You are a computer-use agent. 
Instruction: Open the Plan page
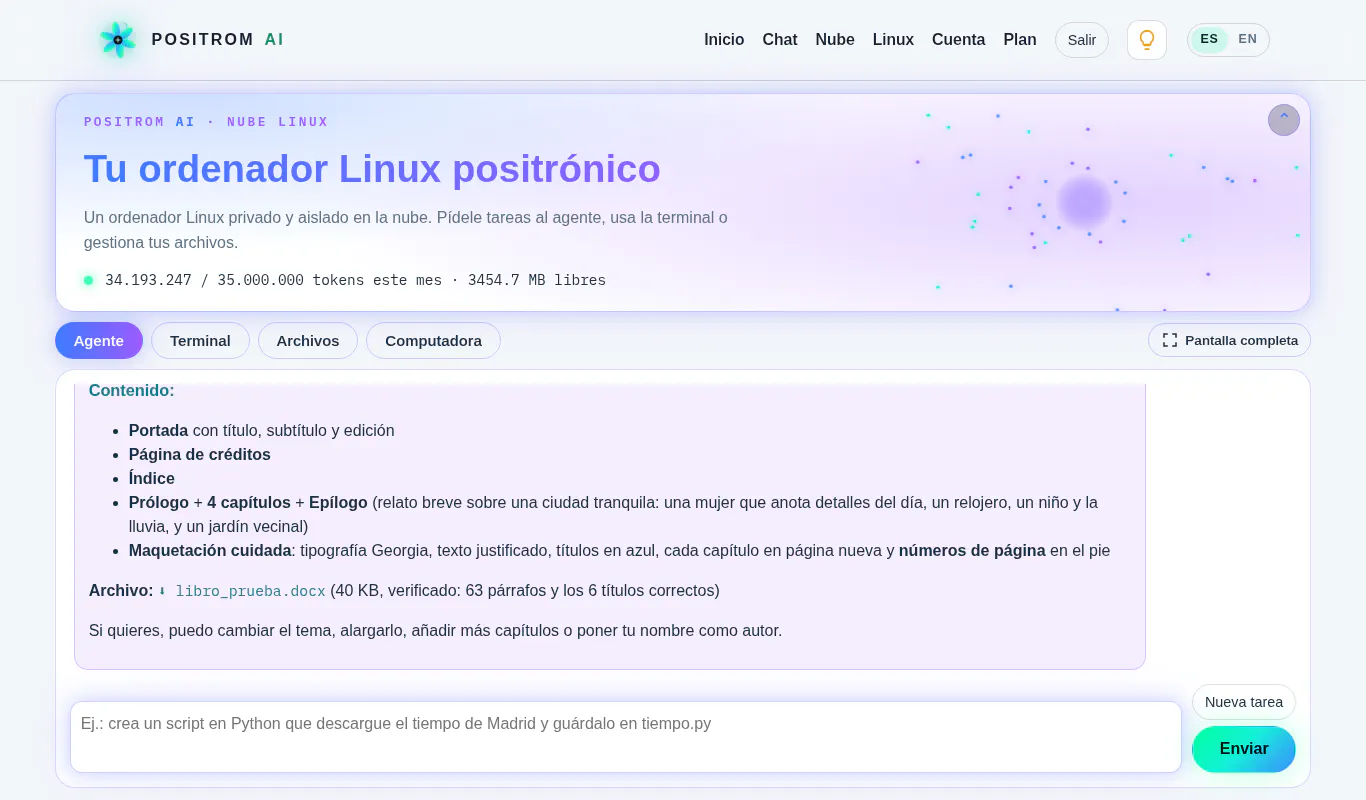pos(1020,40)
